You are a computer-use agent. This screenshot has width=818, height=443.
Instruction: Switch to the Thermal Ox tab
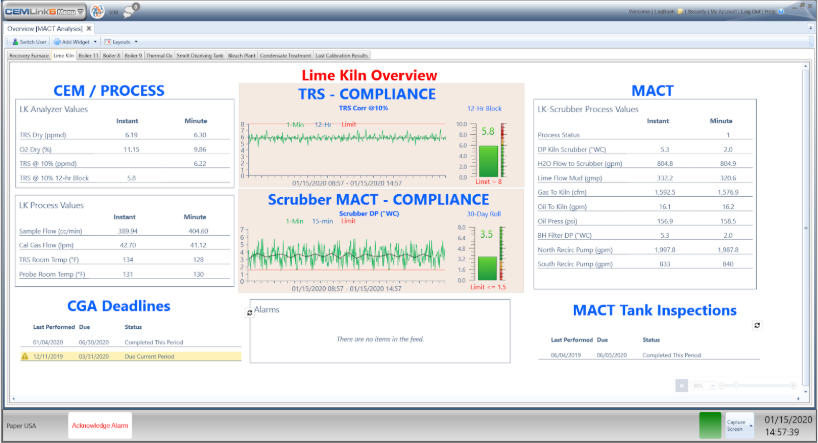pos(159,55)
